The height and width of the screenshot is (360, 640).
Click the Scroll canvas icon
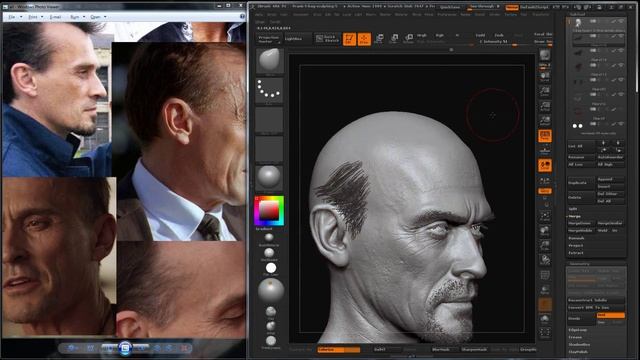coord(544,76)
